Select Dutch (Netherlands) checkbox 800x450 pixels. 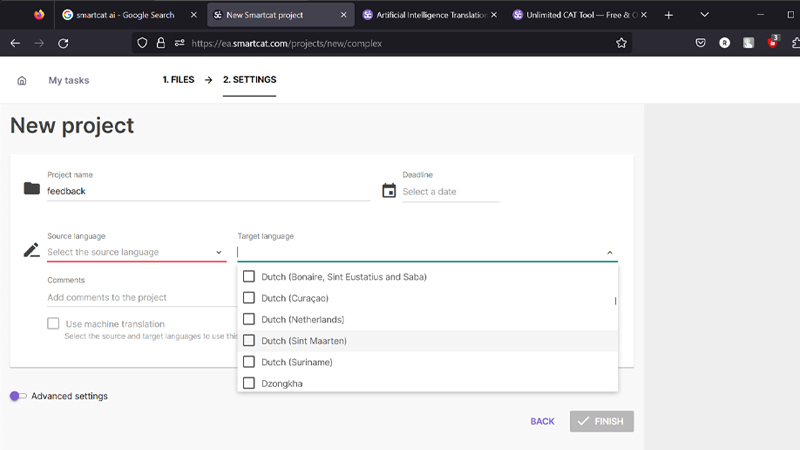tap(249, 319)
